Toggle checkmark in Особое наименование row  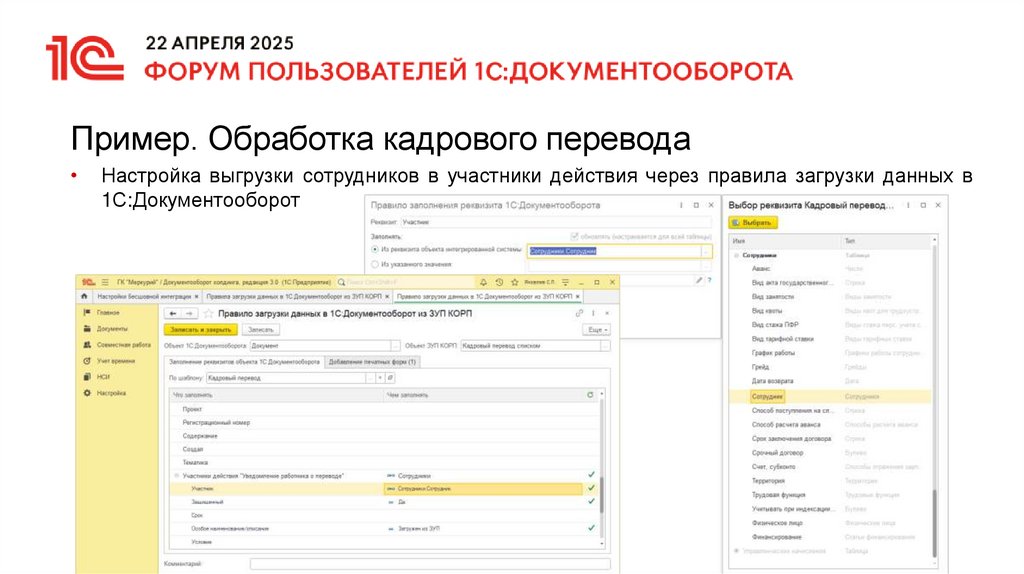point(591,528)
